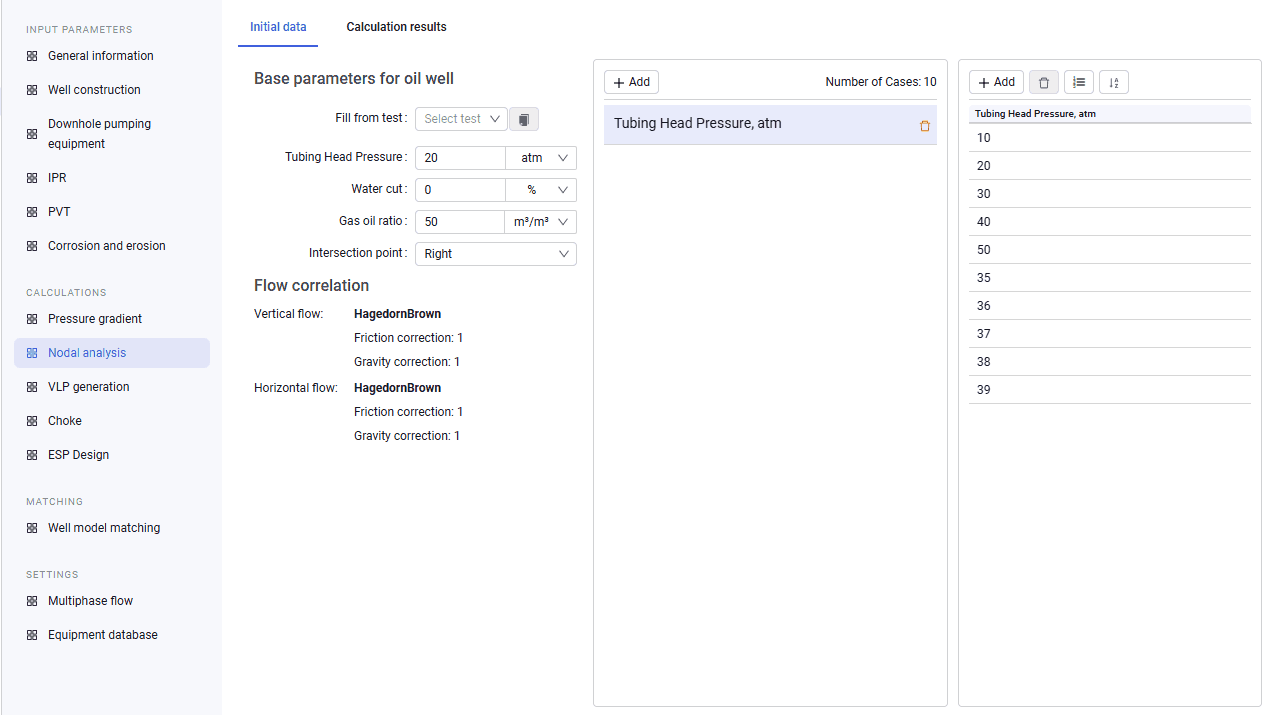
Task: Click the Equipment database sidebar icon
Action: (32, 635)
